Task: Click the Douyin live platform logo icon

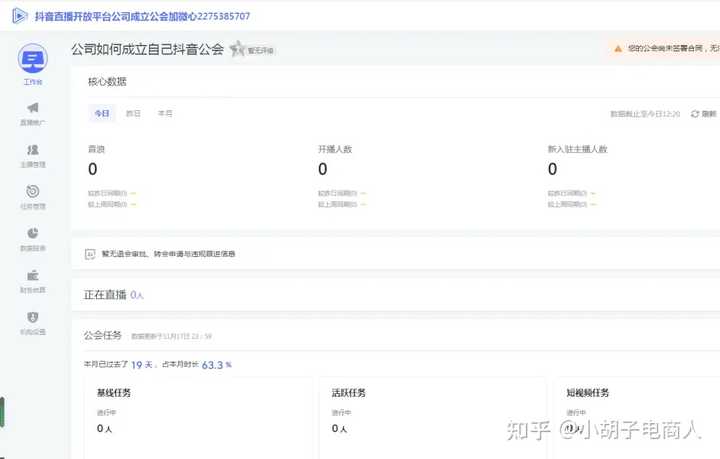Action: click(x=19, y=16)
